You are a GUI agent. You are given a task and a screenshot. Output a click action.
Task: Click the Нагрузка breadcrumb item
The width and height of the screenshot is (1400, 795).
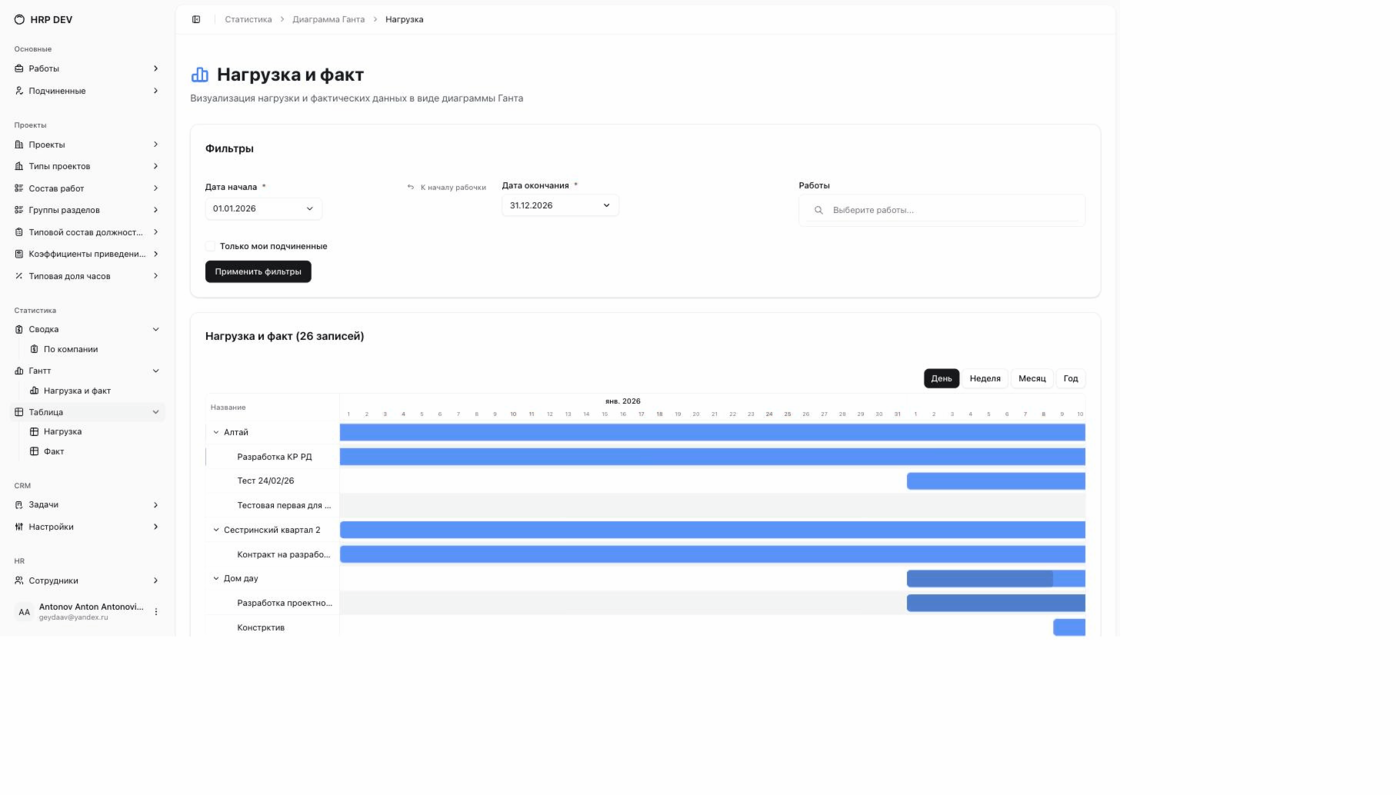[x=404, y=19]
